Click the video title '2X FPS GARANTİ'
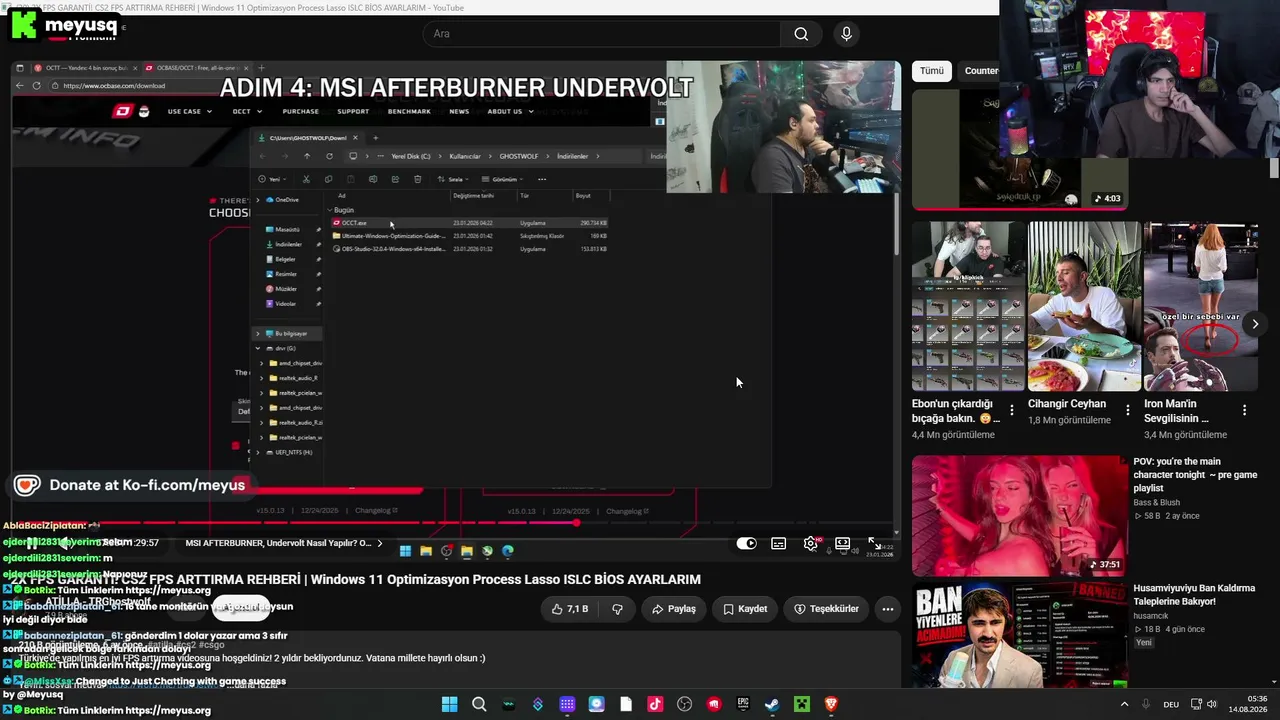This screenshot has width=1280, height=720. pyautogui.click(x=356, y=579)
